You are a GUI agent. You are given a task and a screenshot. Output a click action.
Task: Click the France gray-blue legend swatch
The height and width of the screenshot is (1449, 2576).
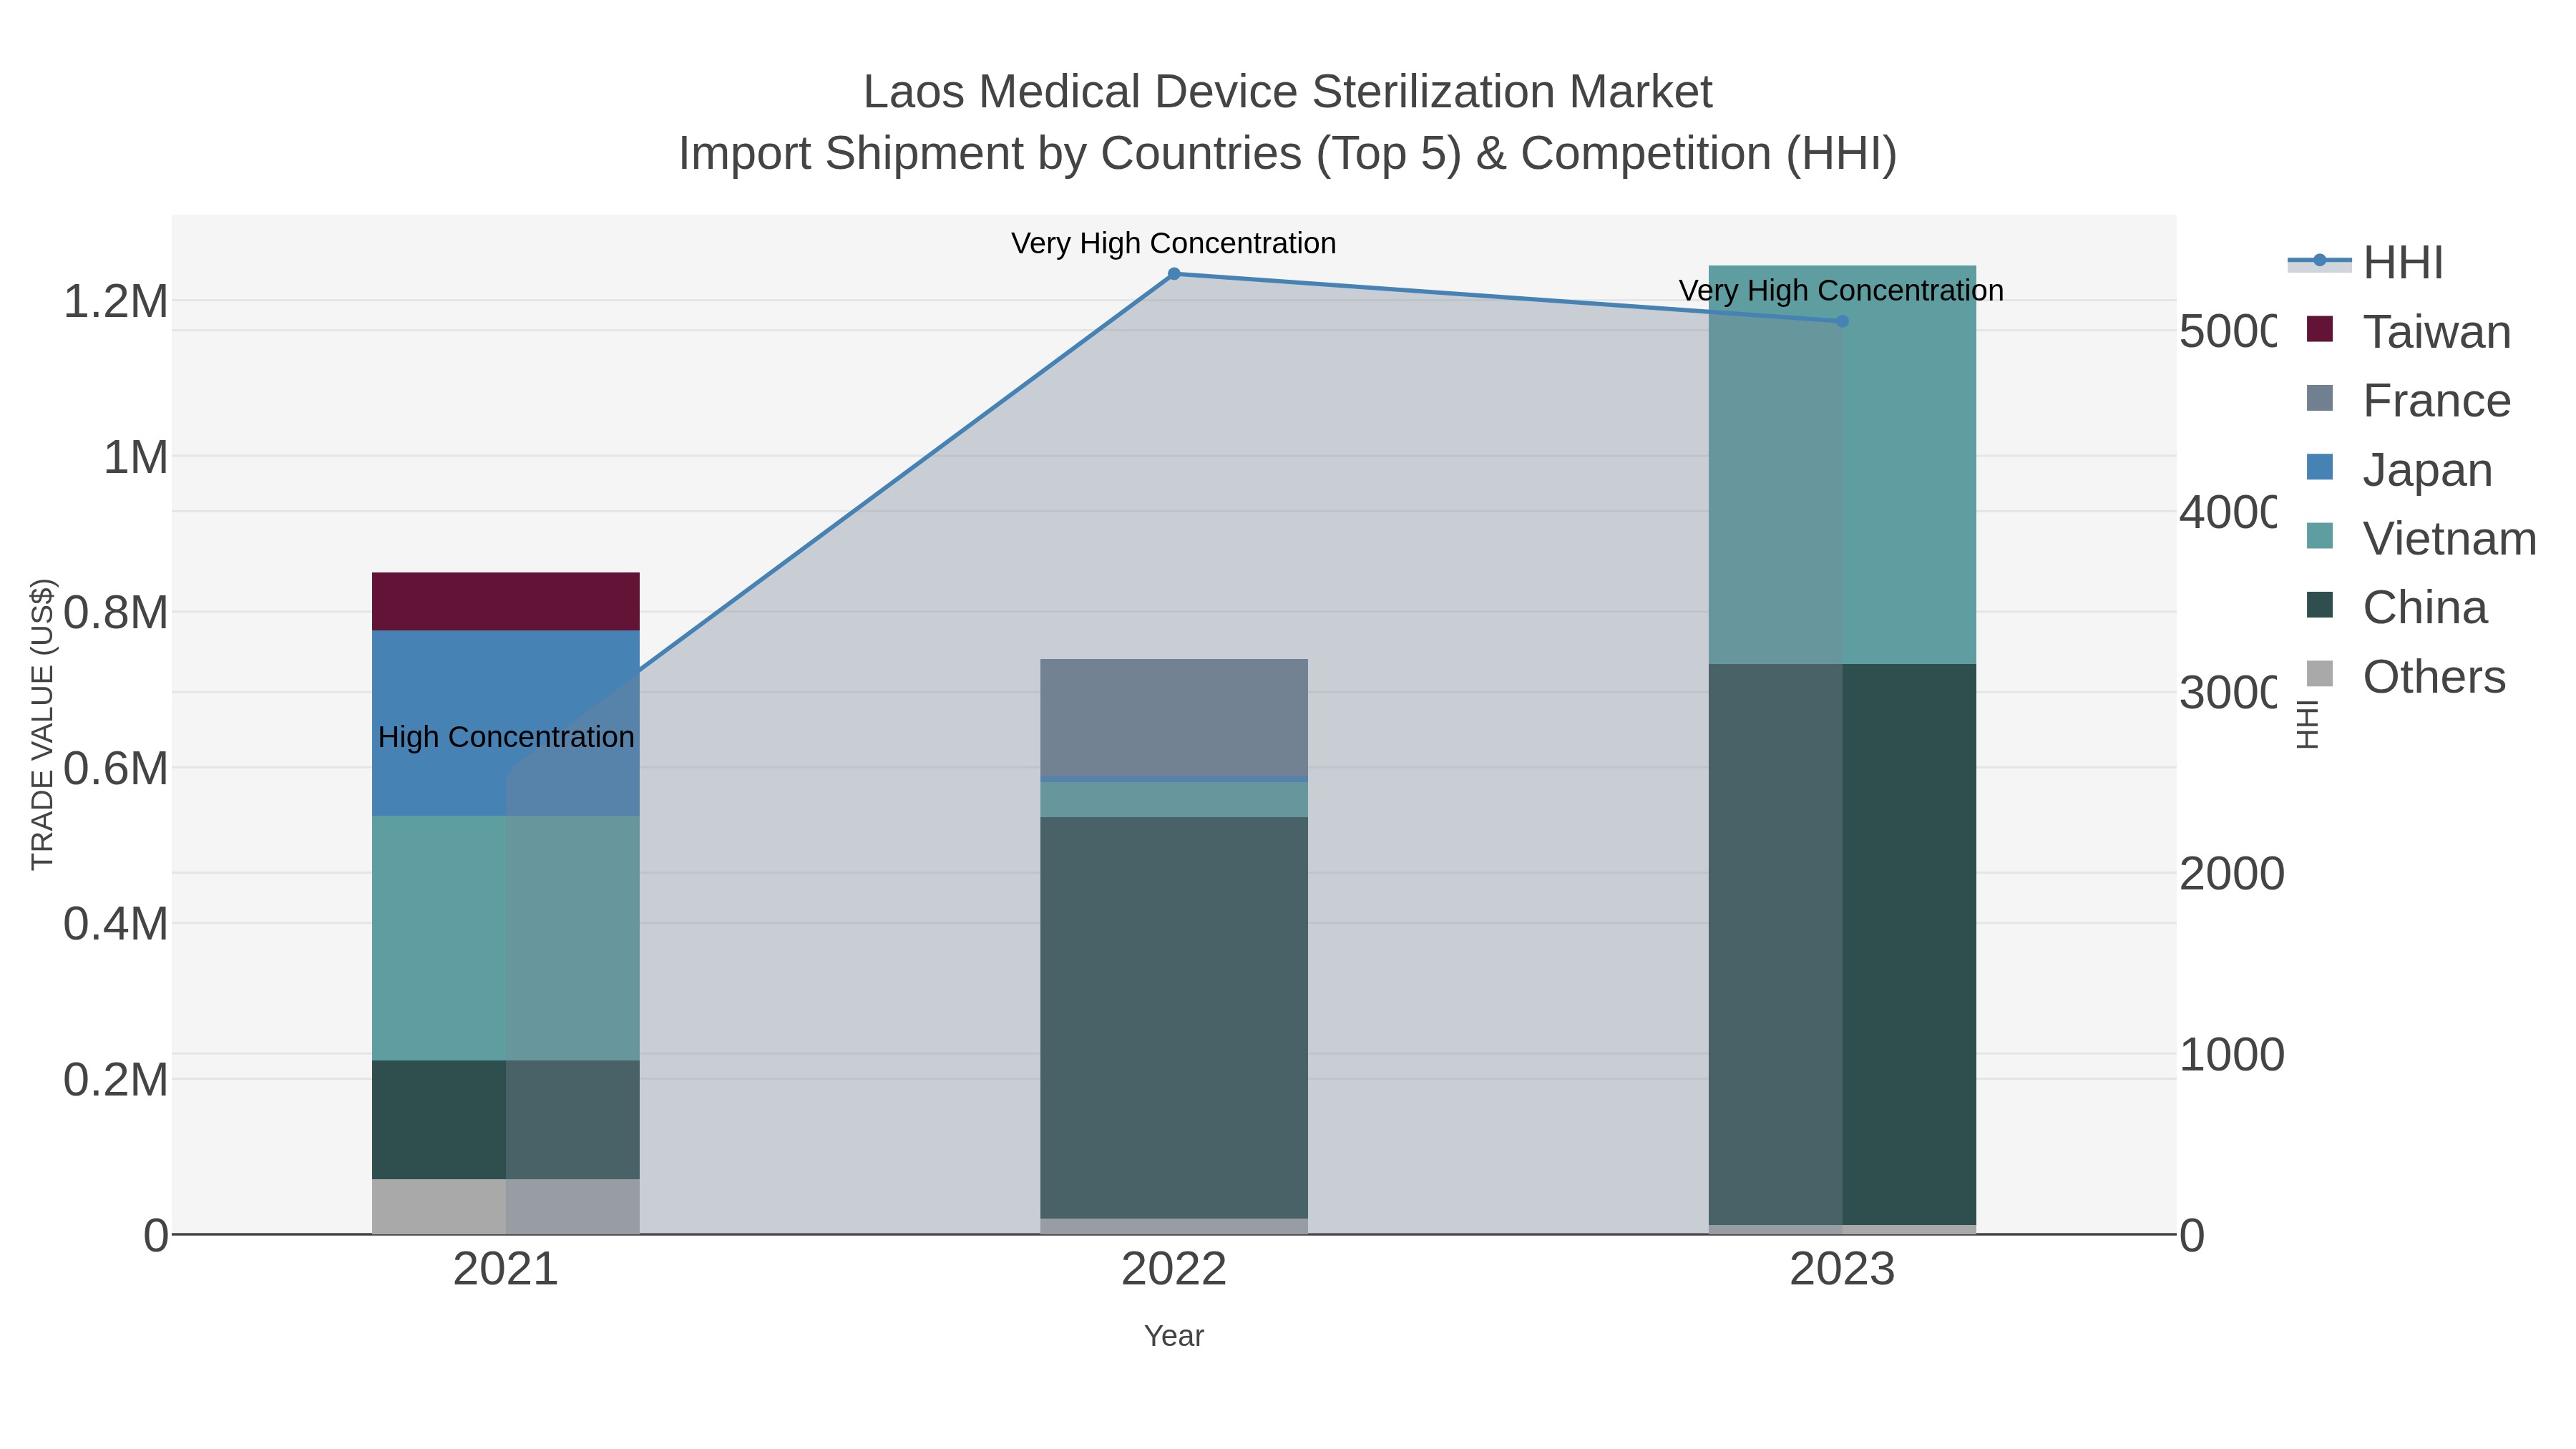coord(2319,398)
